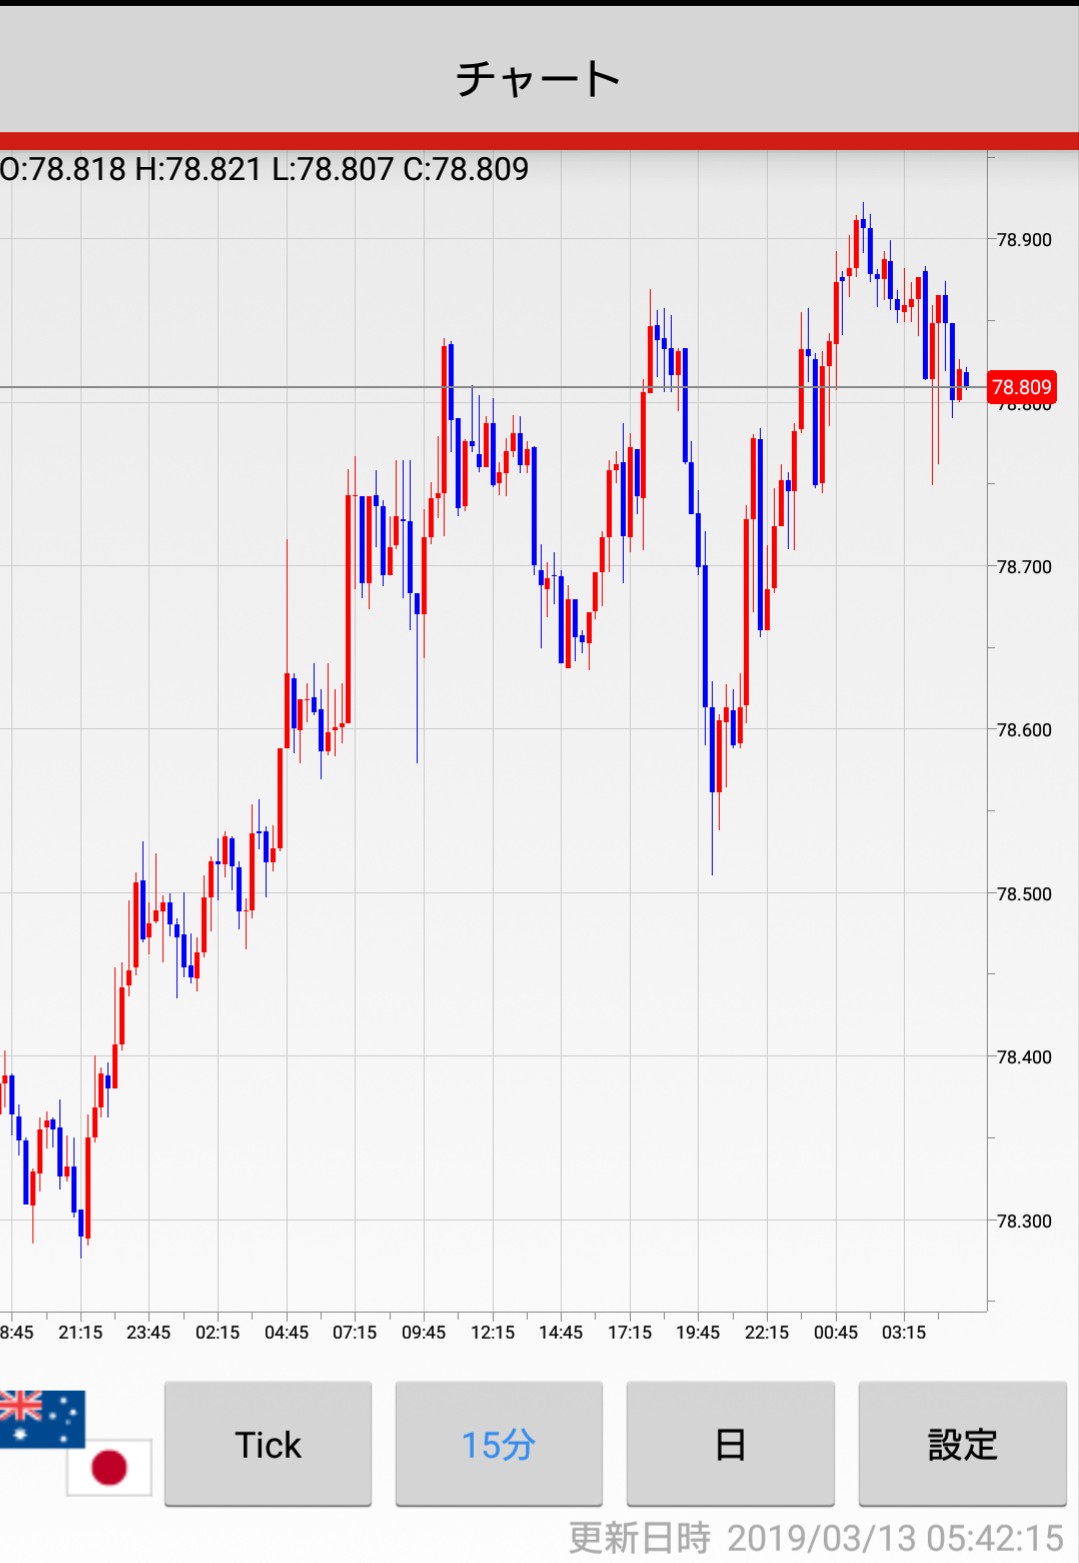Select the 12:15 time axis label
This screenshot has width=1079, height=1563.
click(x=492, y=1332)
